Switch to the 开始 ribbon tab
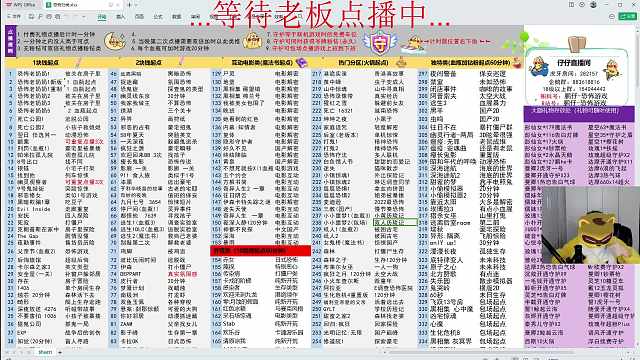The height and width of the screenshot is (360, 640). pyautogui.click(x=102, y=17)
